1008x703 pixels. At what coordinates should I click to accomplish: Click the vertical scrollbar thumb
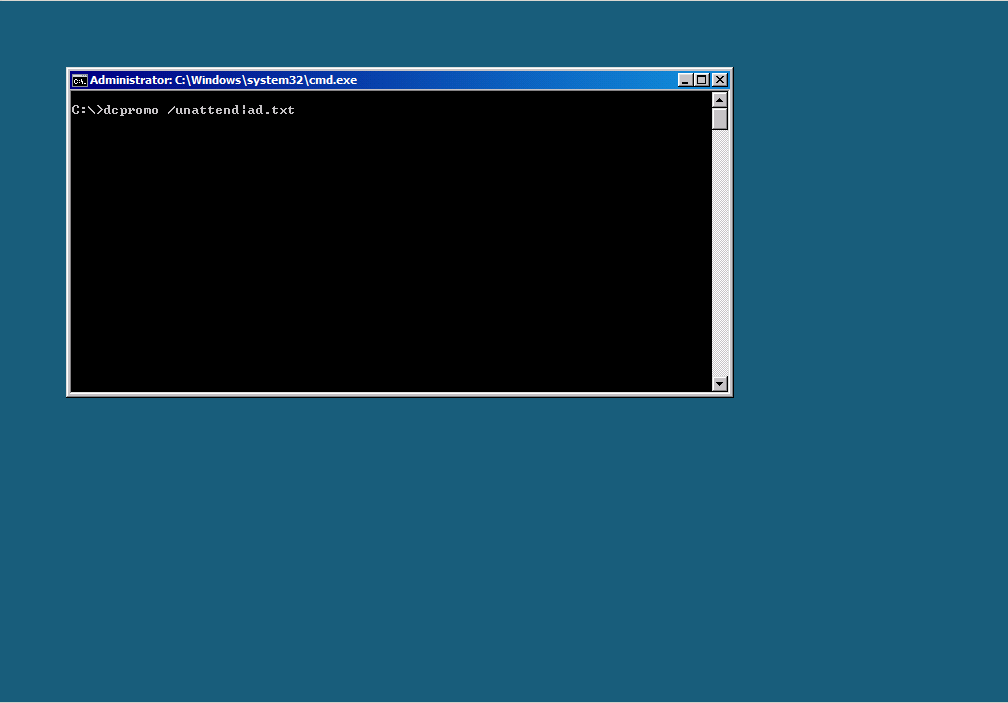pos(719,119)
